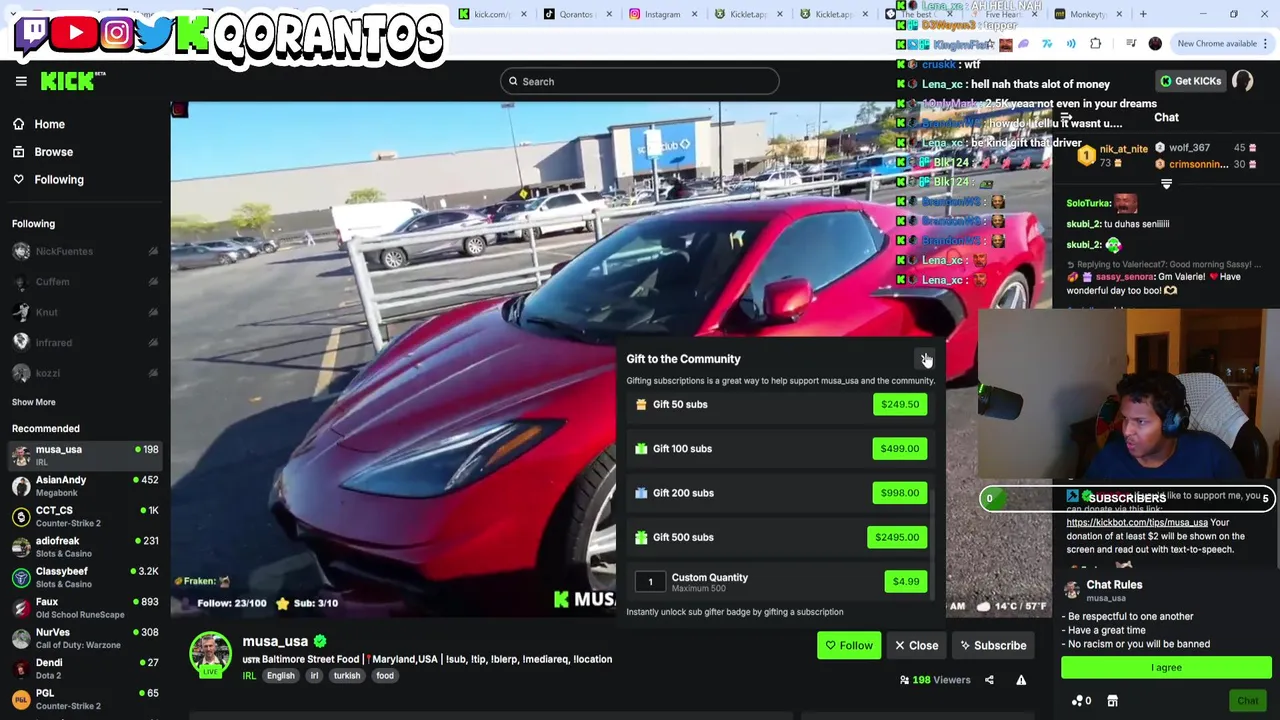
Task: Click the gift icon beside Gift 500 subs
Action: click(x=641, y=537)
